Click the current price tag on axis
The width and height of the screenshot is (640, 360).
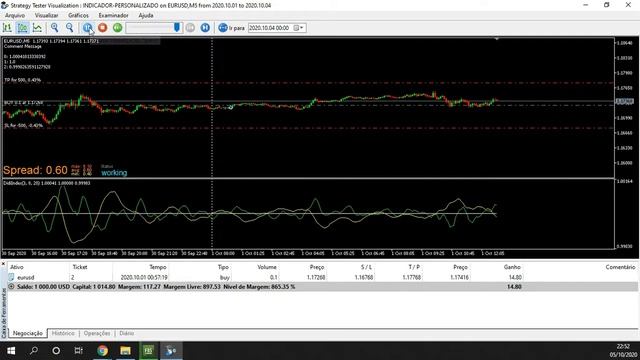tap(624, 101)
